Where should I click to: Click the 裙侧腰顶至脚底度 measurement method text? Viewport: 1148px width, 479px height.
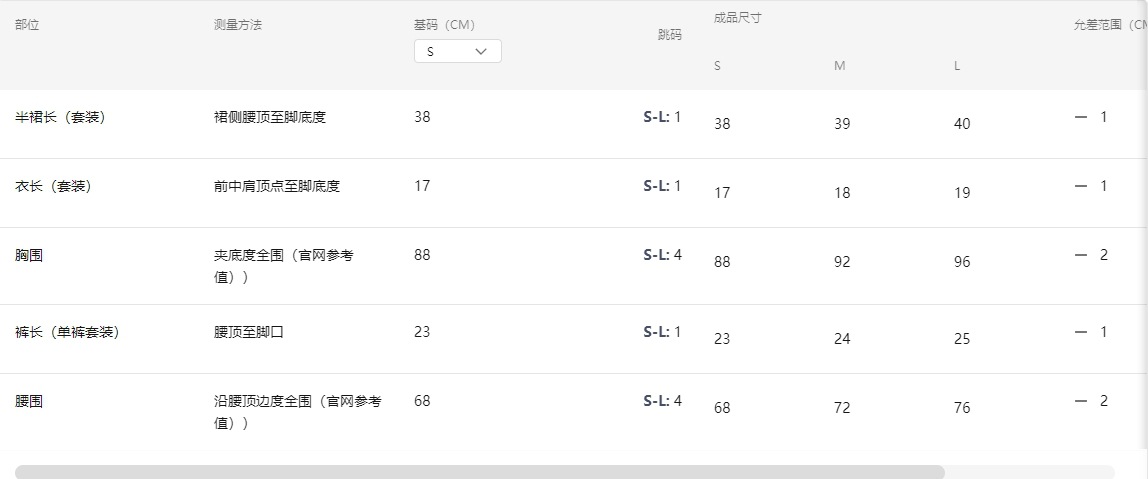coord(270,117)
